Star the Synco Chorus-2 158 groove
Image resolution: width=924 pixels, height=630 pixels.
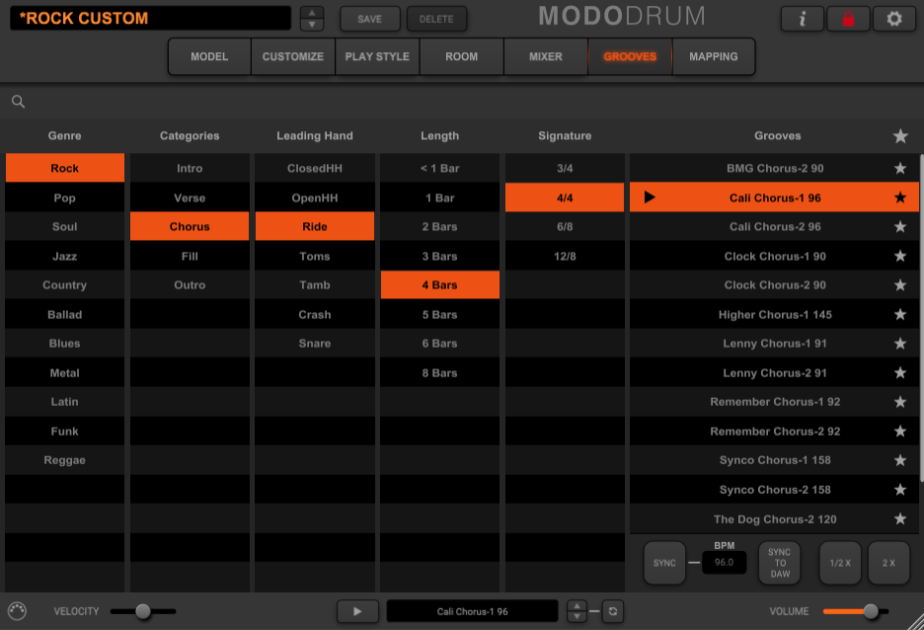900,490
